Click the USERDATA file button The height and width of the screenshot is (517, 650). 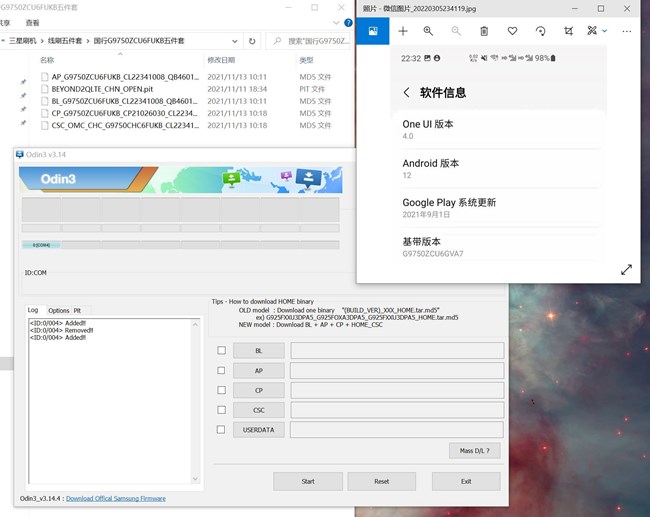coord(259,430)
